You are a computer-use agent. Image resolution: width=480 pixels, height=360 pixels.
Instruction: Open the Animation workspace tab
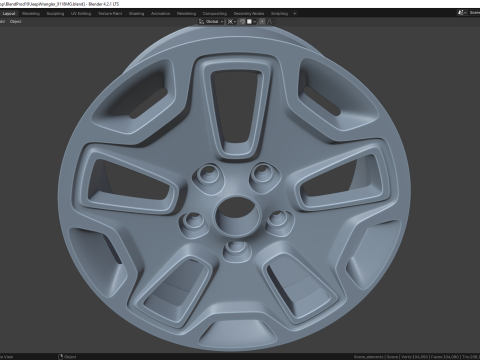tap(160, 14)
